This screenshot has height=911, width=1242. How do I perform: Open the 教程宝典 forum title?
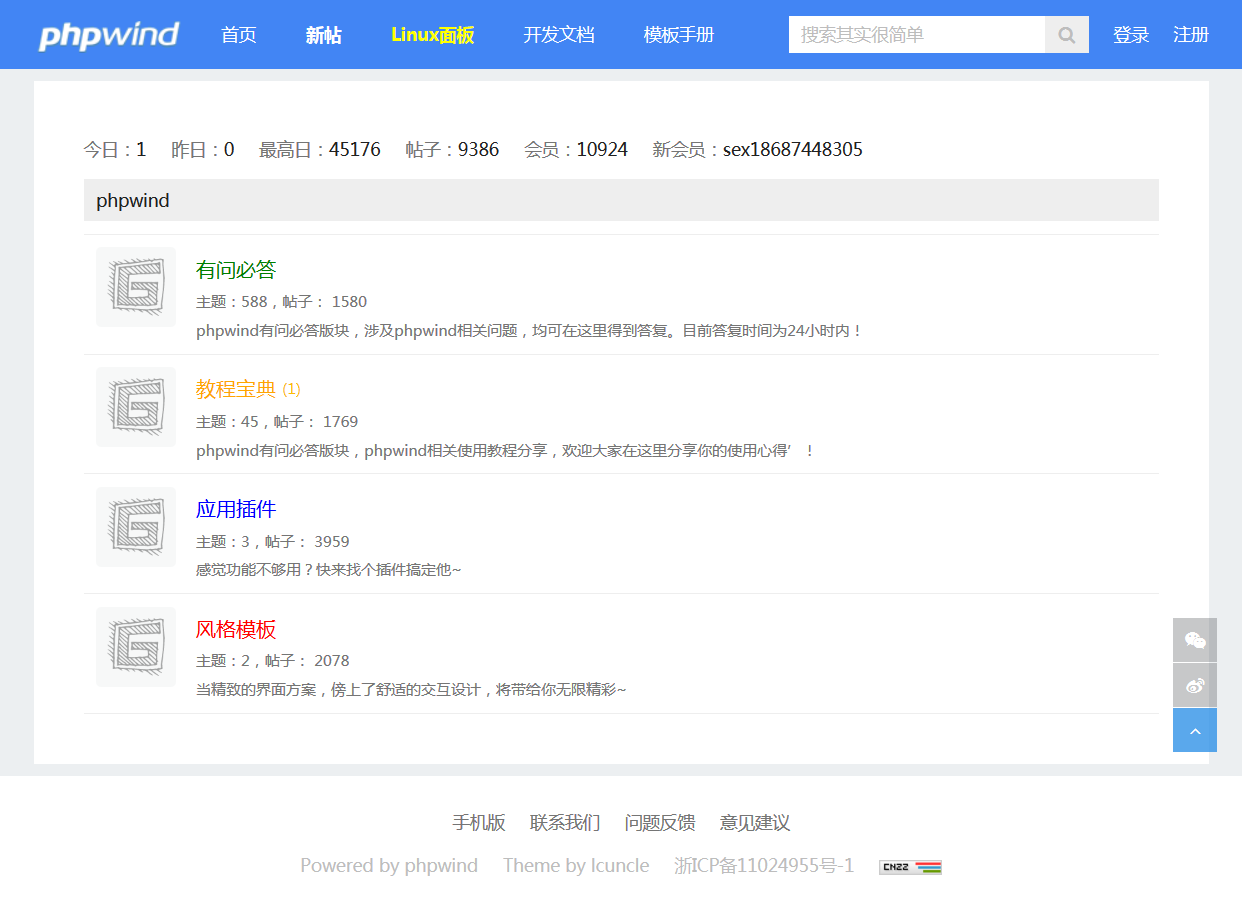tap(236, 389)
